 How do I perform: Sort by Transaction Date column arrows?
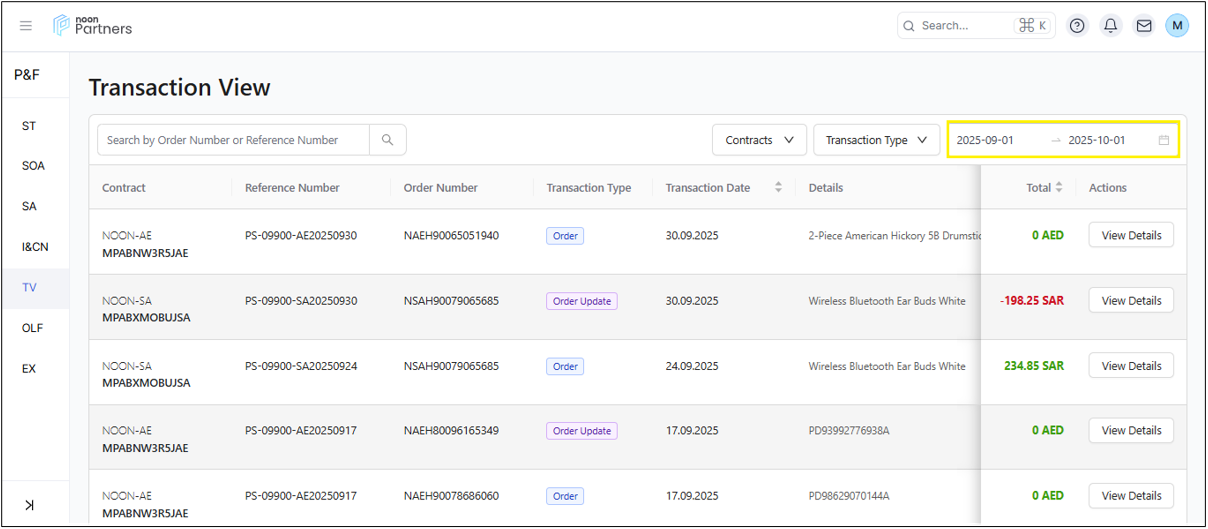click(778, 188)
